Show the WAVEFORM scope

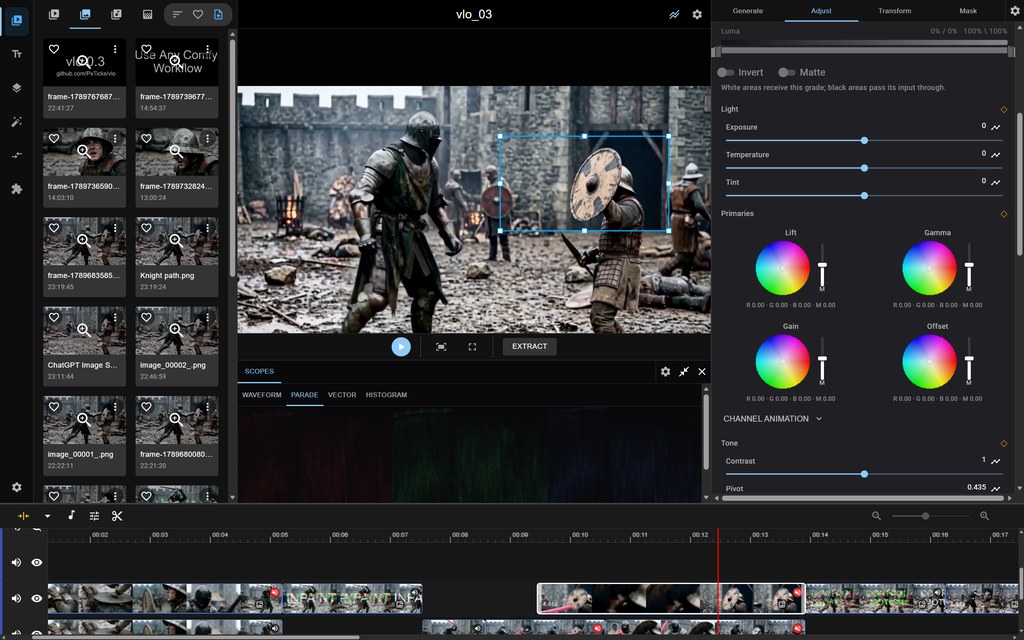(x=262, y=395)
